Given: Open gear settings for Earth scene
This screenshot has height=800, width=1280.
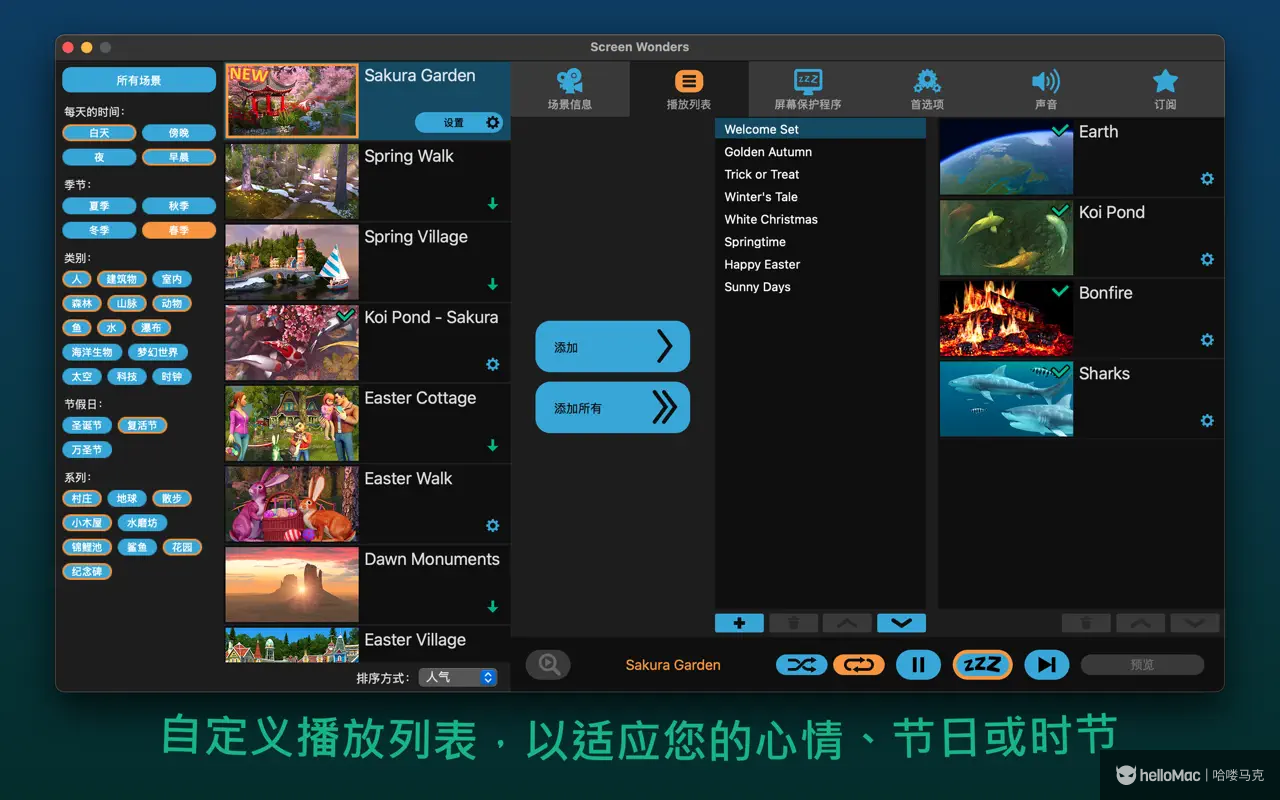Looking at the screenshot, I should pyautogui.click(x=1207, y=179).
